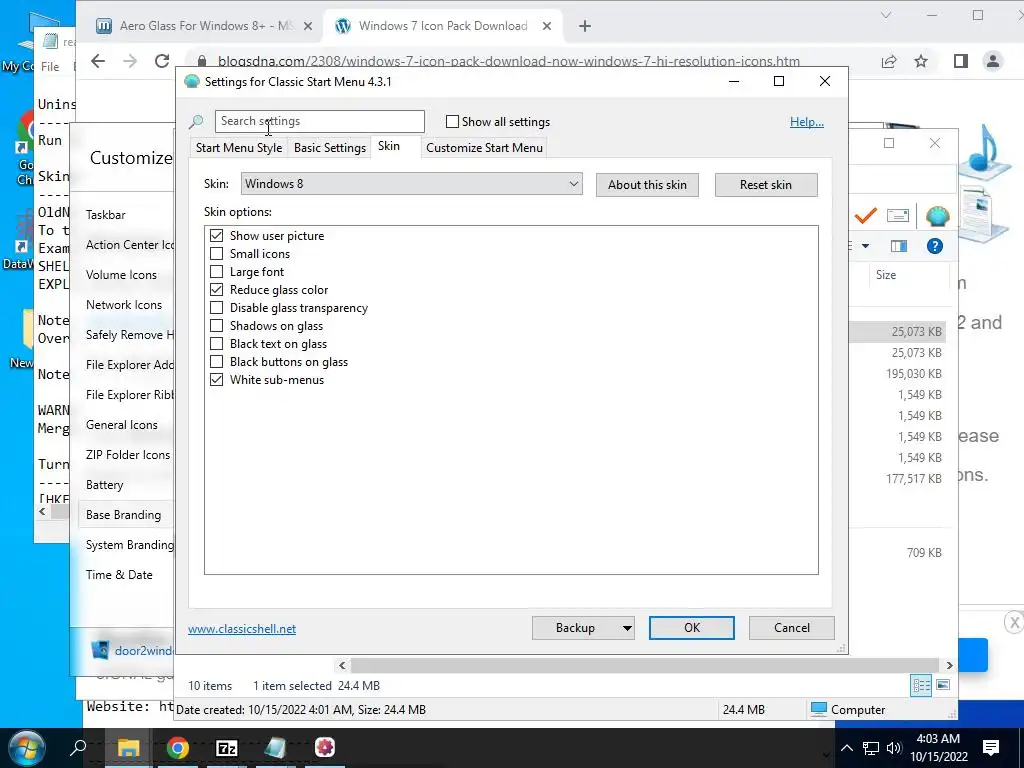Open File Explorer from the taskbar

(128, 747)
